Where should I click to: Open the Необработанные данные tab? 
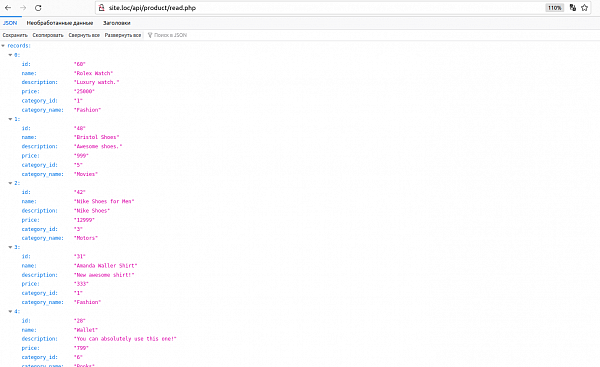pyautogui.click(x=60, y=23)
